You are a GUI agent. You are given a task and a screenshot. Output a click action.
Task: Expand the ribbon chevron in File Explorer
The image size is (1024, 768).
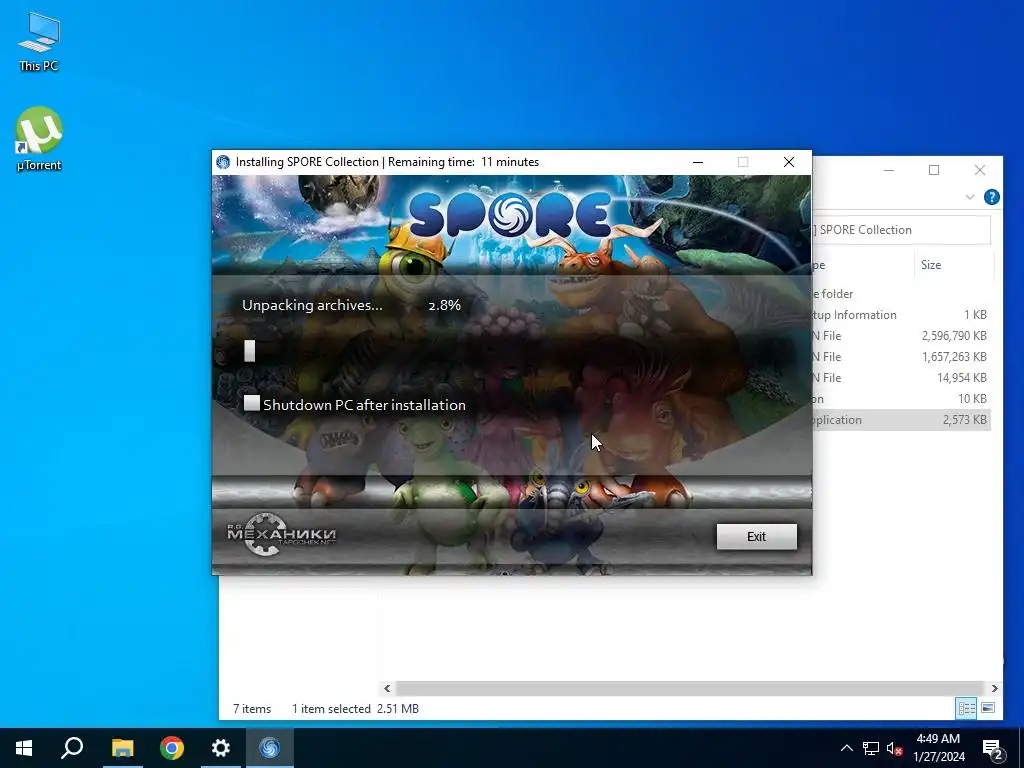pyautogui.click(x=970, y=197)
